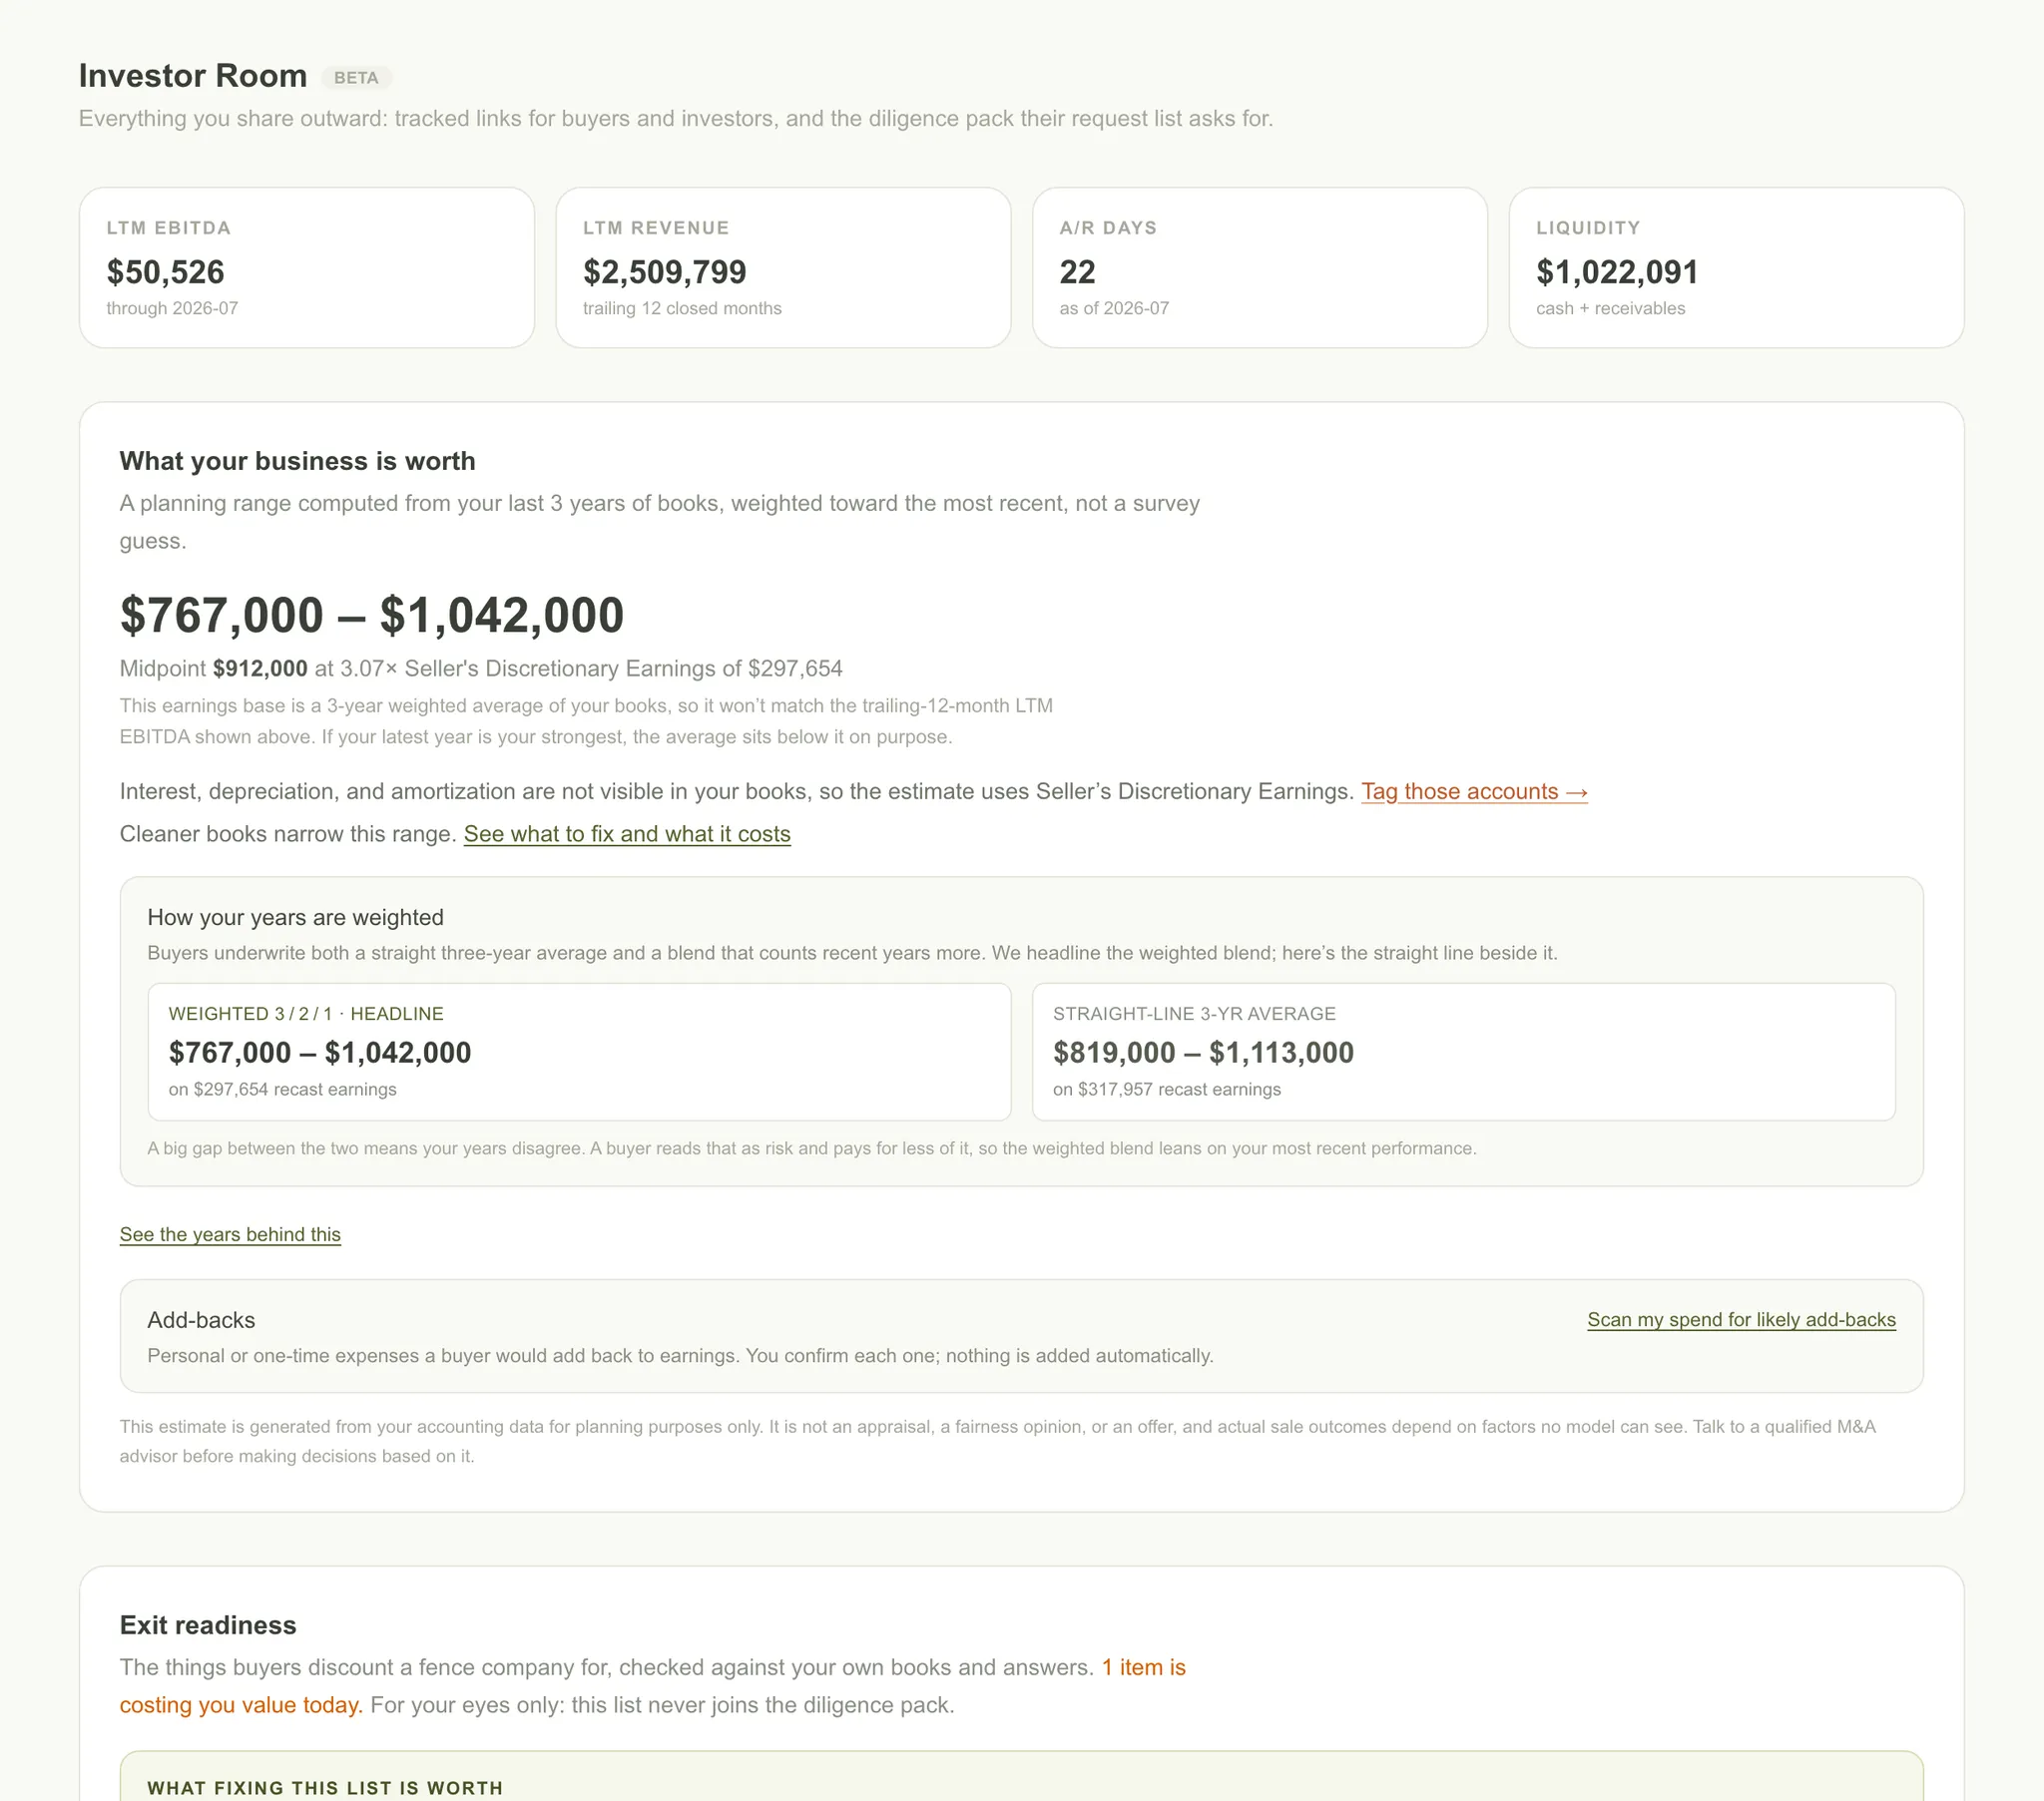Click the "How your years are weighted" heading
2044x1801 pixels.
(x=296, y=917)
